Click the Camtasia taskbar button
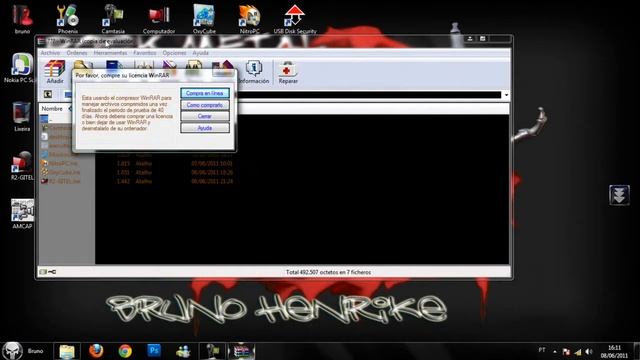Screen dimensions: 640x360 [213, 351]
